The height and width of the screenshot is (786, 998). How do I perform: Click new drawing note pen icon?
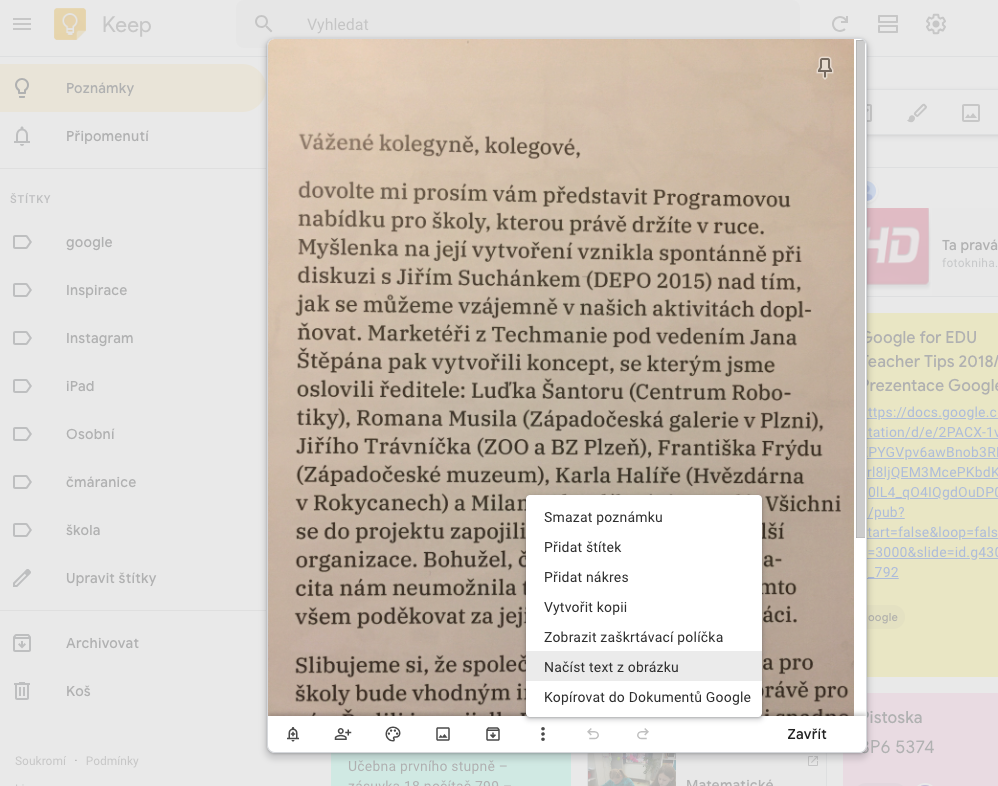pos(917,113)
